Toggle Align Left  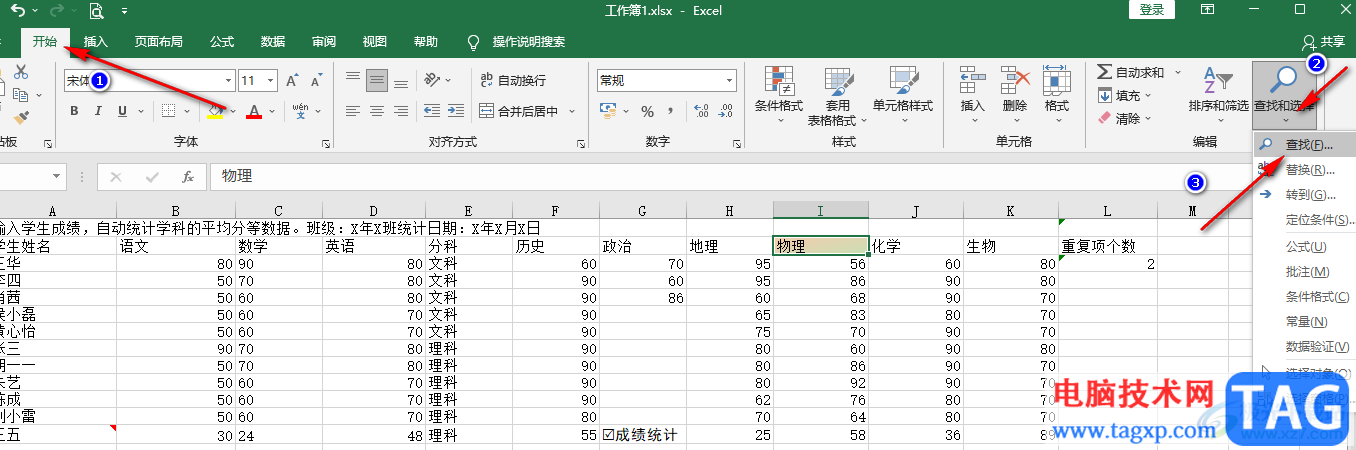(352, 111)
